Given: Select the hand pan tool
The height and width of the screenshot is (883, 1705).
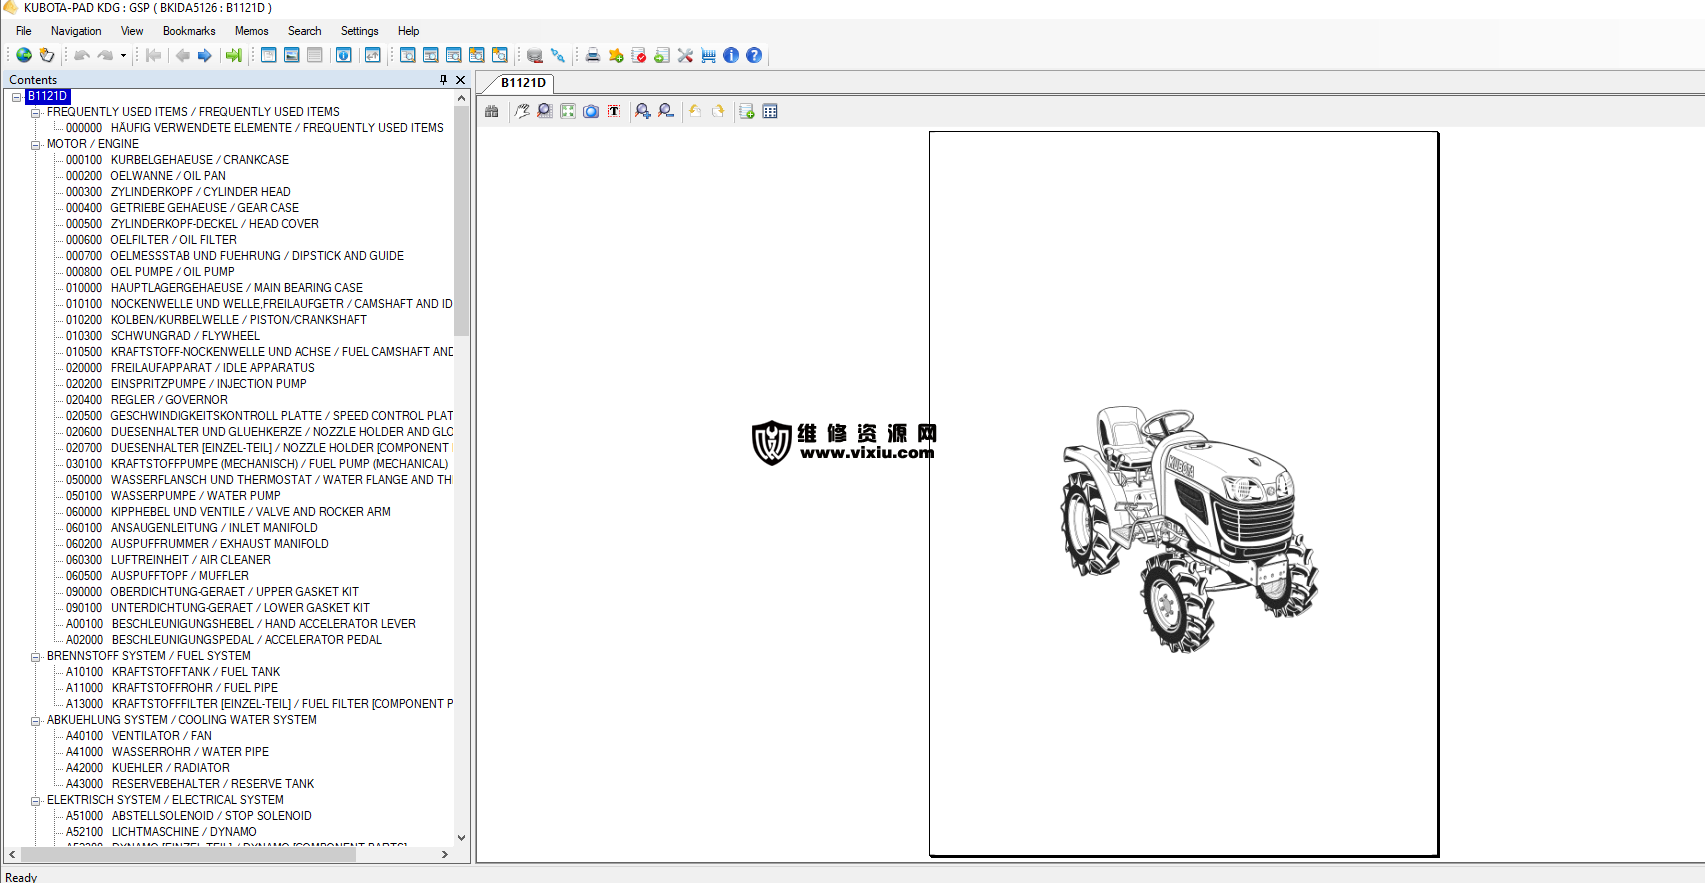Looking at the screenshot, I should 522,111.
